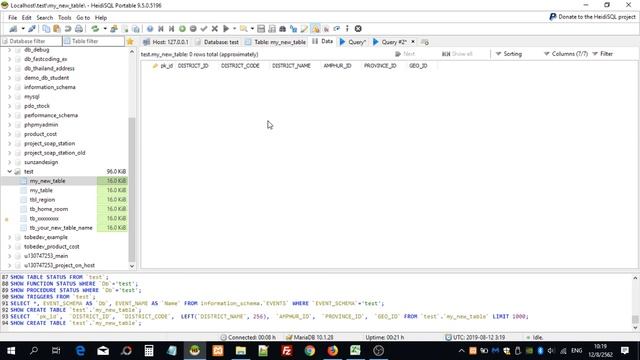Click the green Insert row icon
The height and width of the screenshot is (360, 640).
click(x=182, y=29)
